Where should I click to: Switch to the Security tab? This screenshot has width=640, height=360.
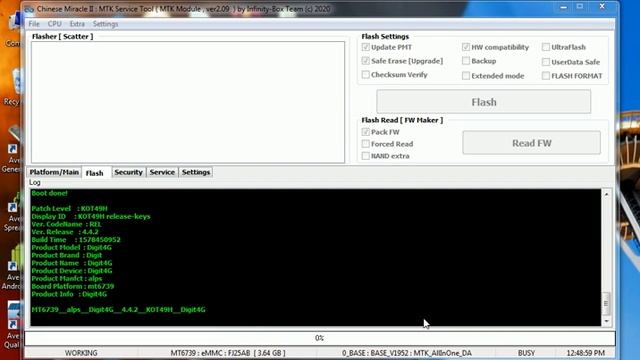(x=128, y=172)
